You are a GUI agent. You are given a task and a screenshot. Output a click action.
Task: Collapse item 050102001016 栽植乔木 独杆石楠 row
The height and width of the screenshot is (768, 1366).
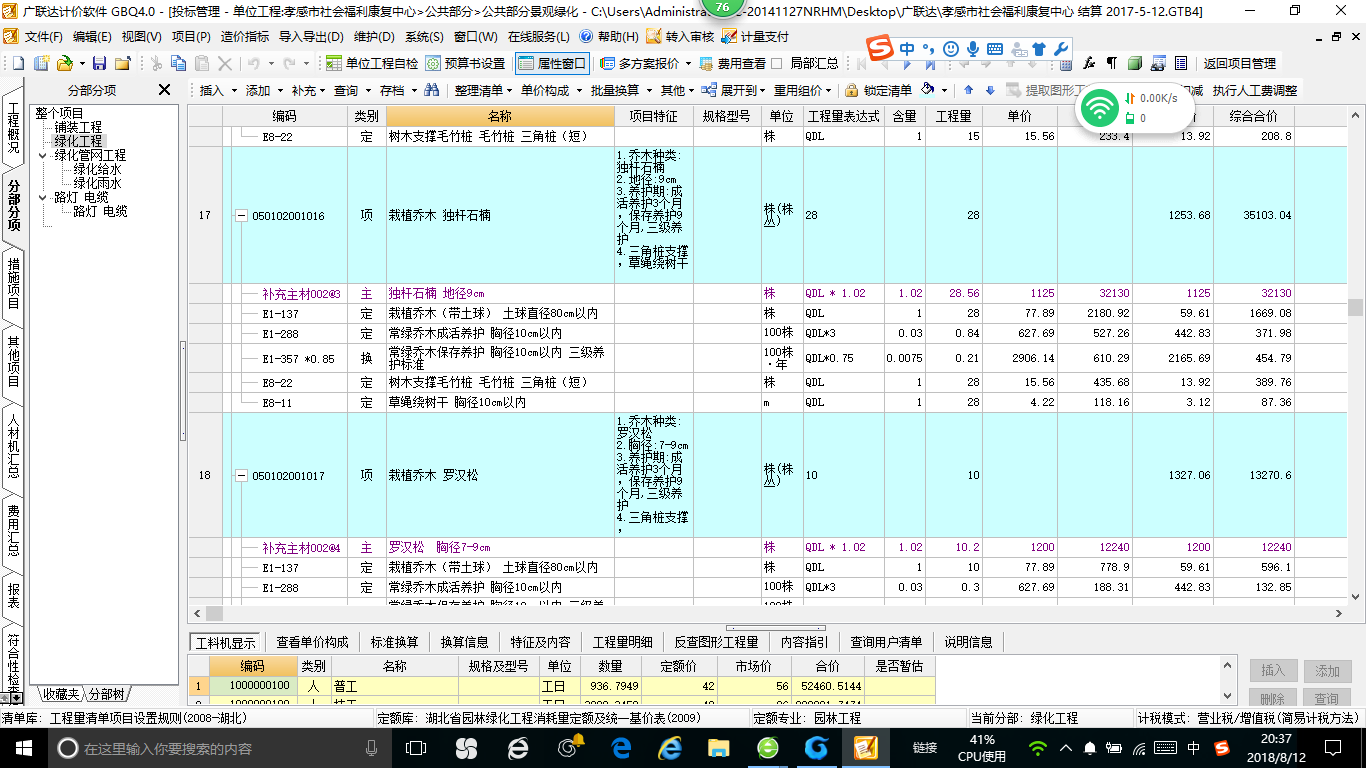241,216
